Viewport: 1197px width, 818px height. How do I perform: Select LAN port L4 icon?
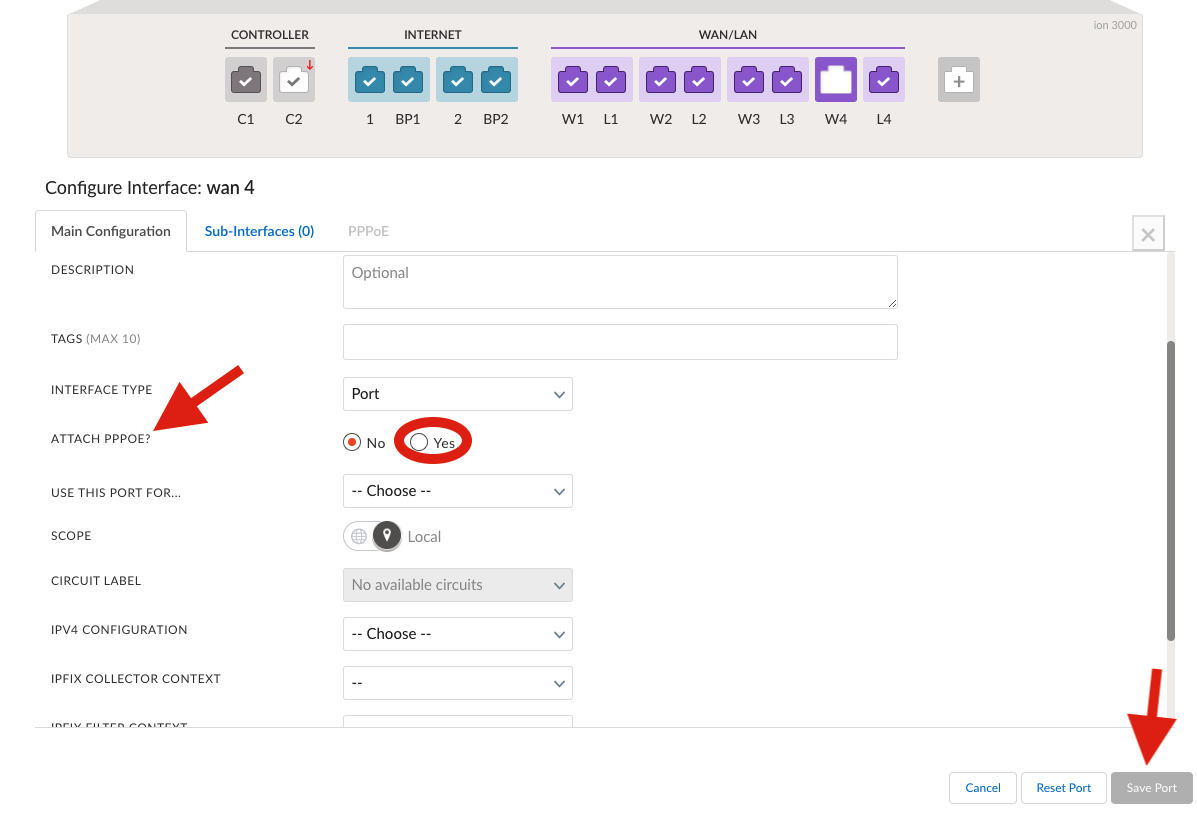point(884,80)
